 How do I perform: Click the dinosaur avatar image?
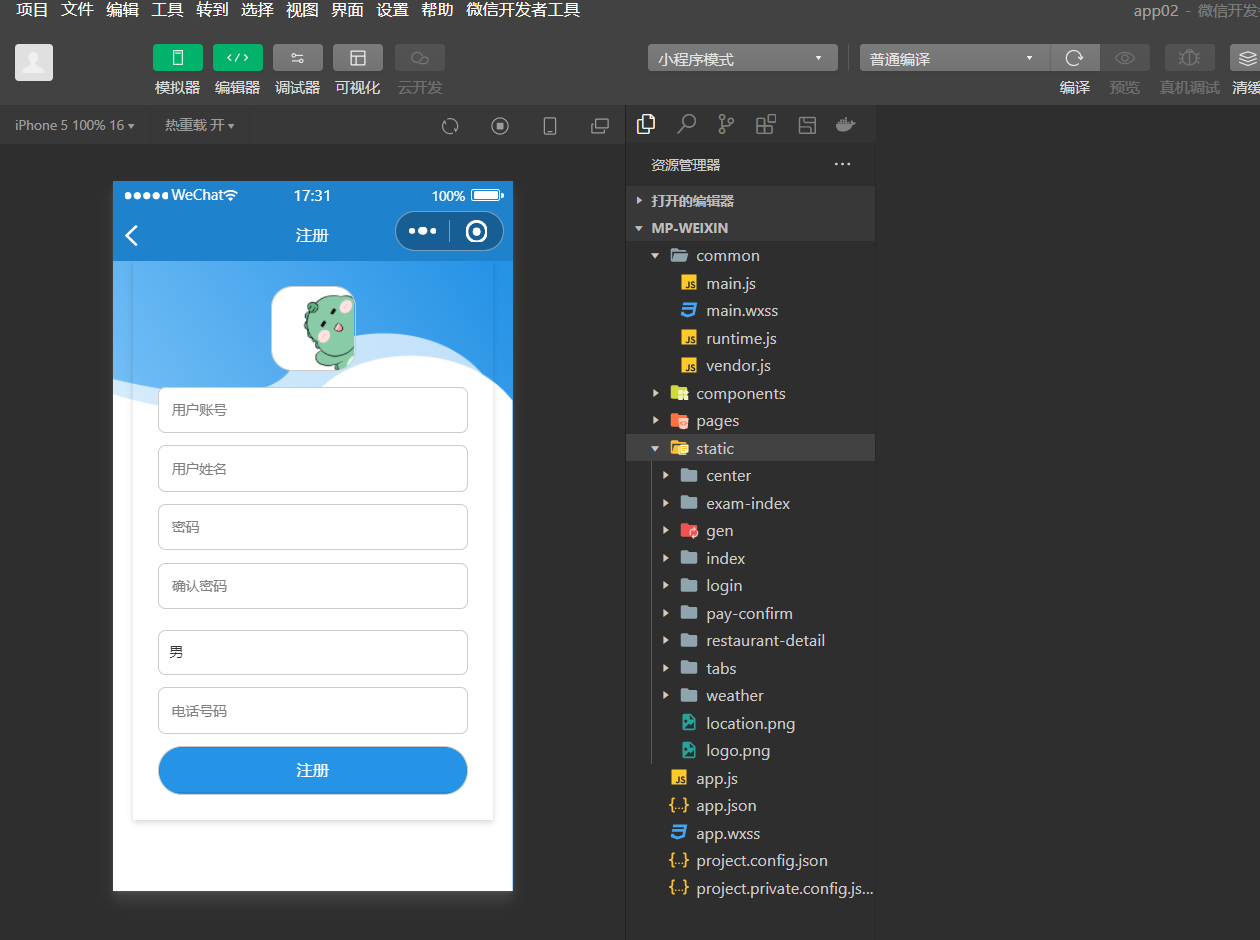click(x=313, y=328)
